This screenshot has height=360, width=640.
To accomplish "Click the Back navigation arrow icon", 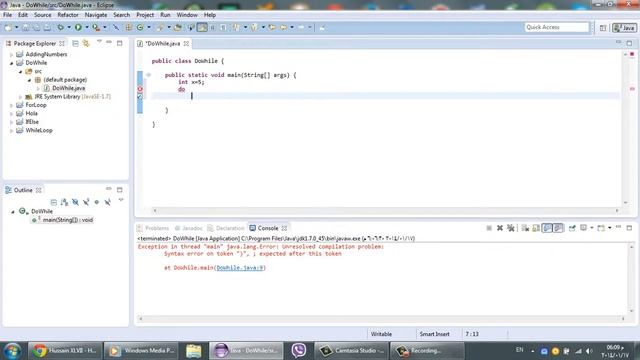I will [x=283, y=27].
